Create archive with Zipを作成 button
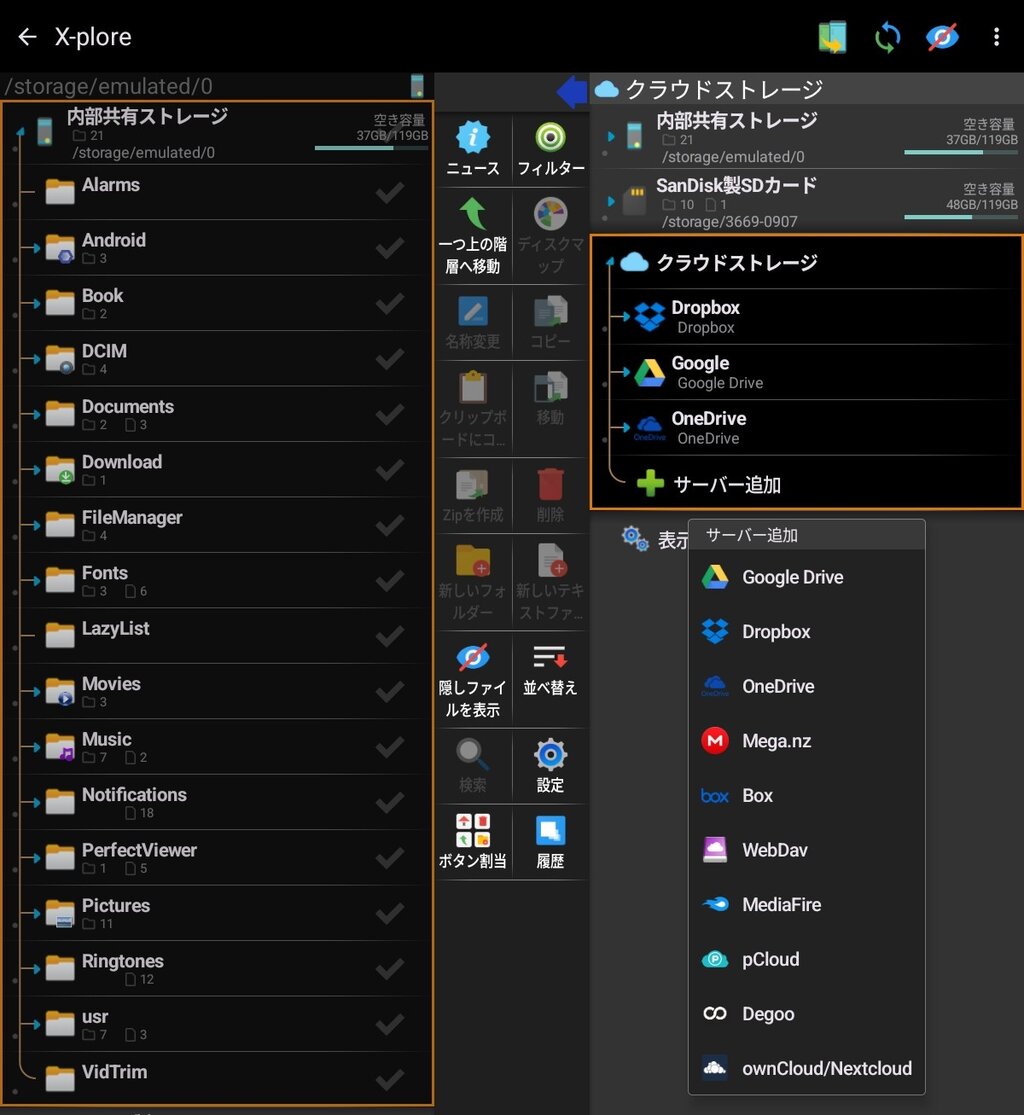Screen dimensions: 1024x1115 473,496
